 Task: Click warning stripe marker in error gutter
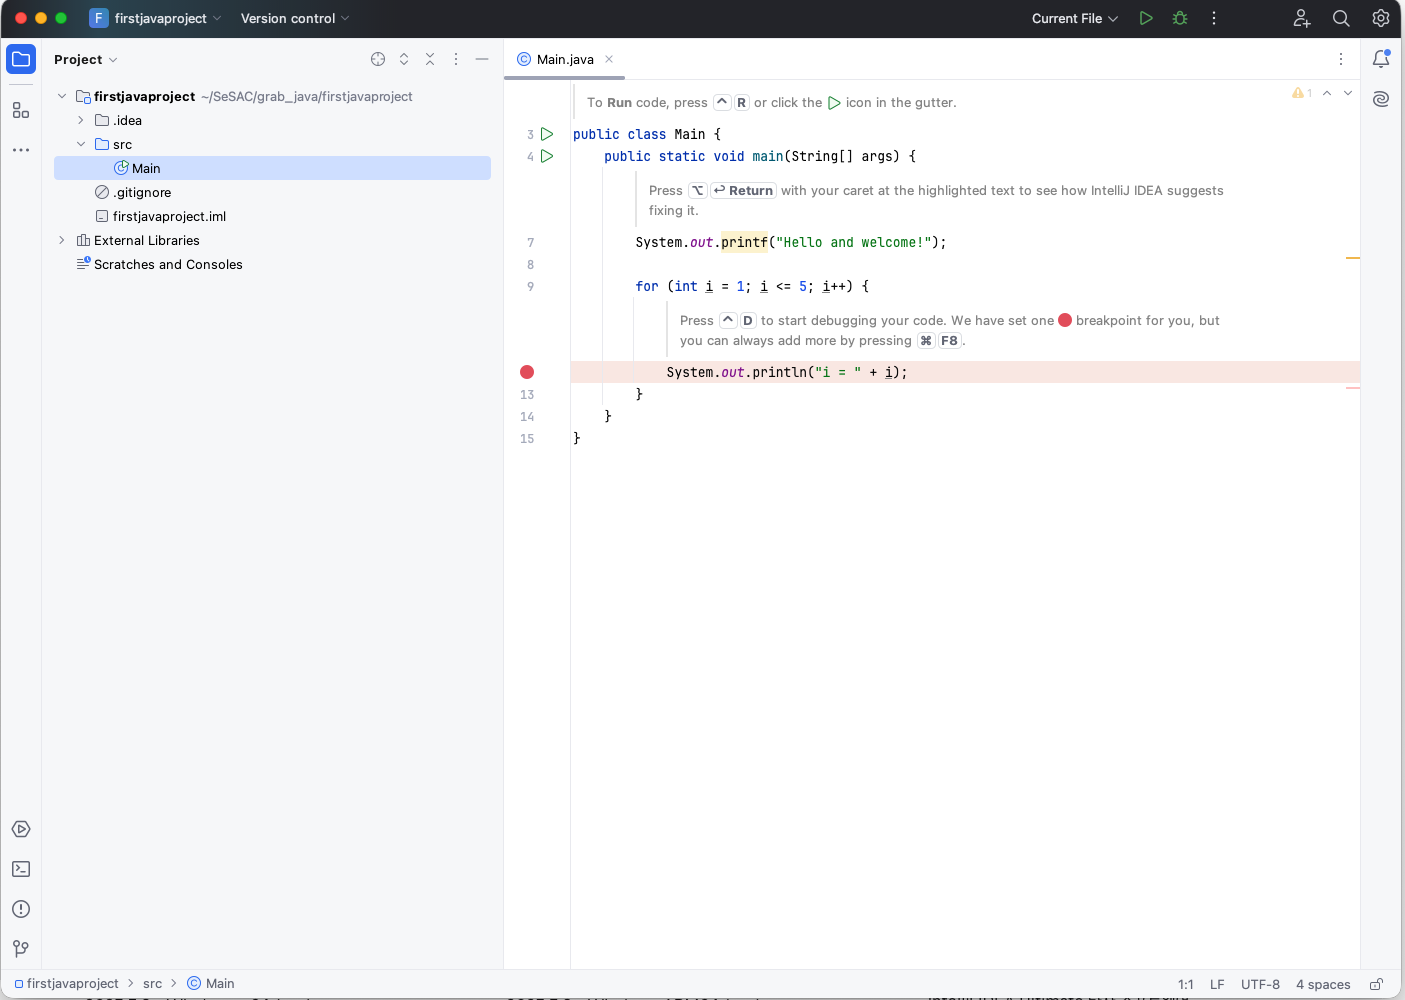(1352, 258)
